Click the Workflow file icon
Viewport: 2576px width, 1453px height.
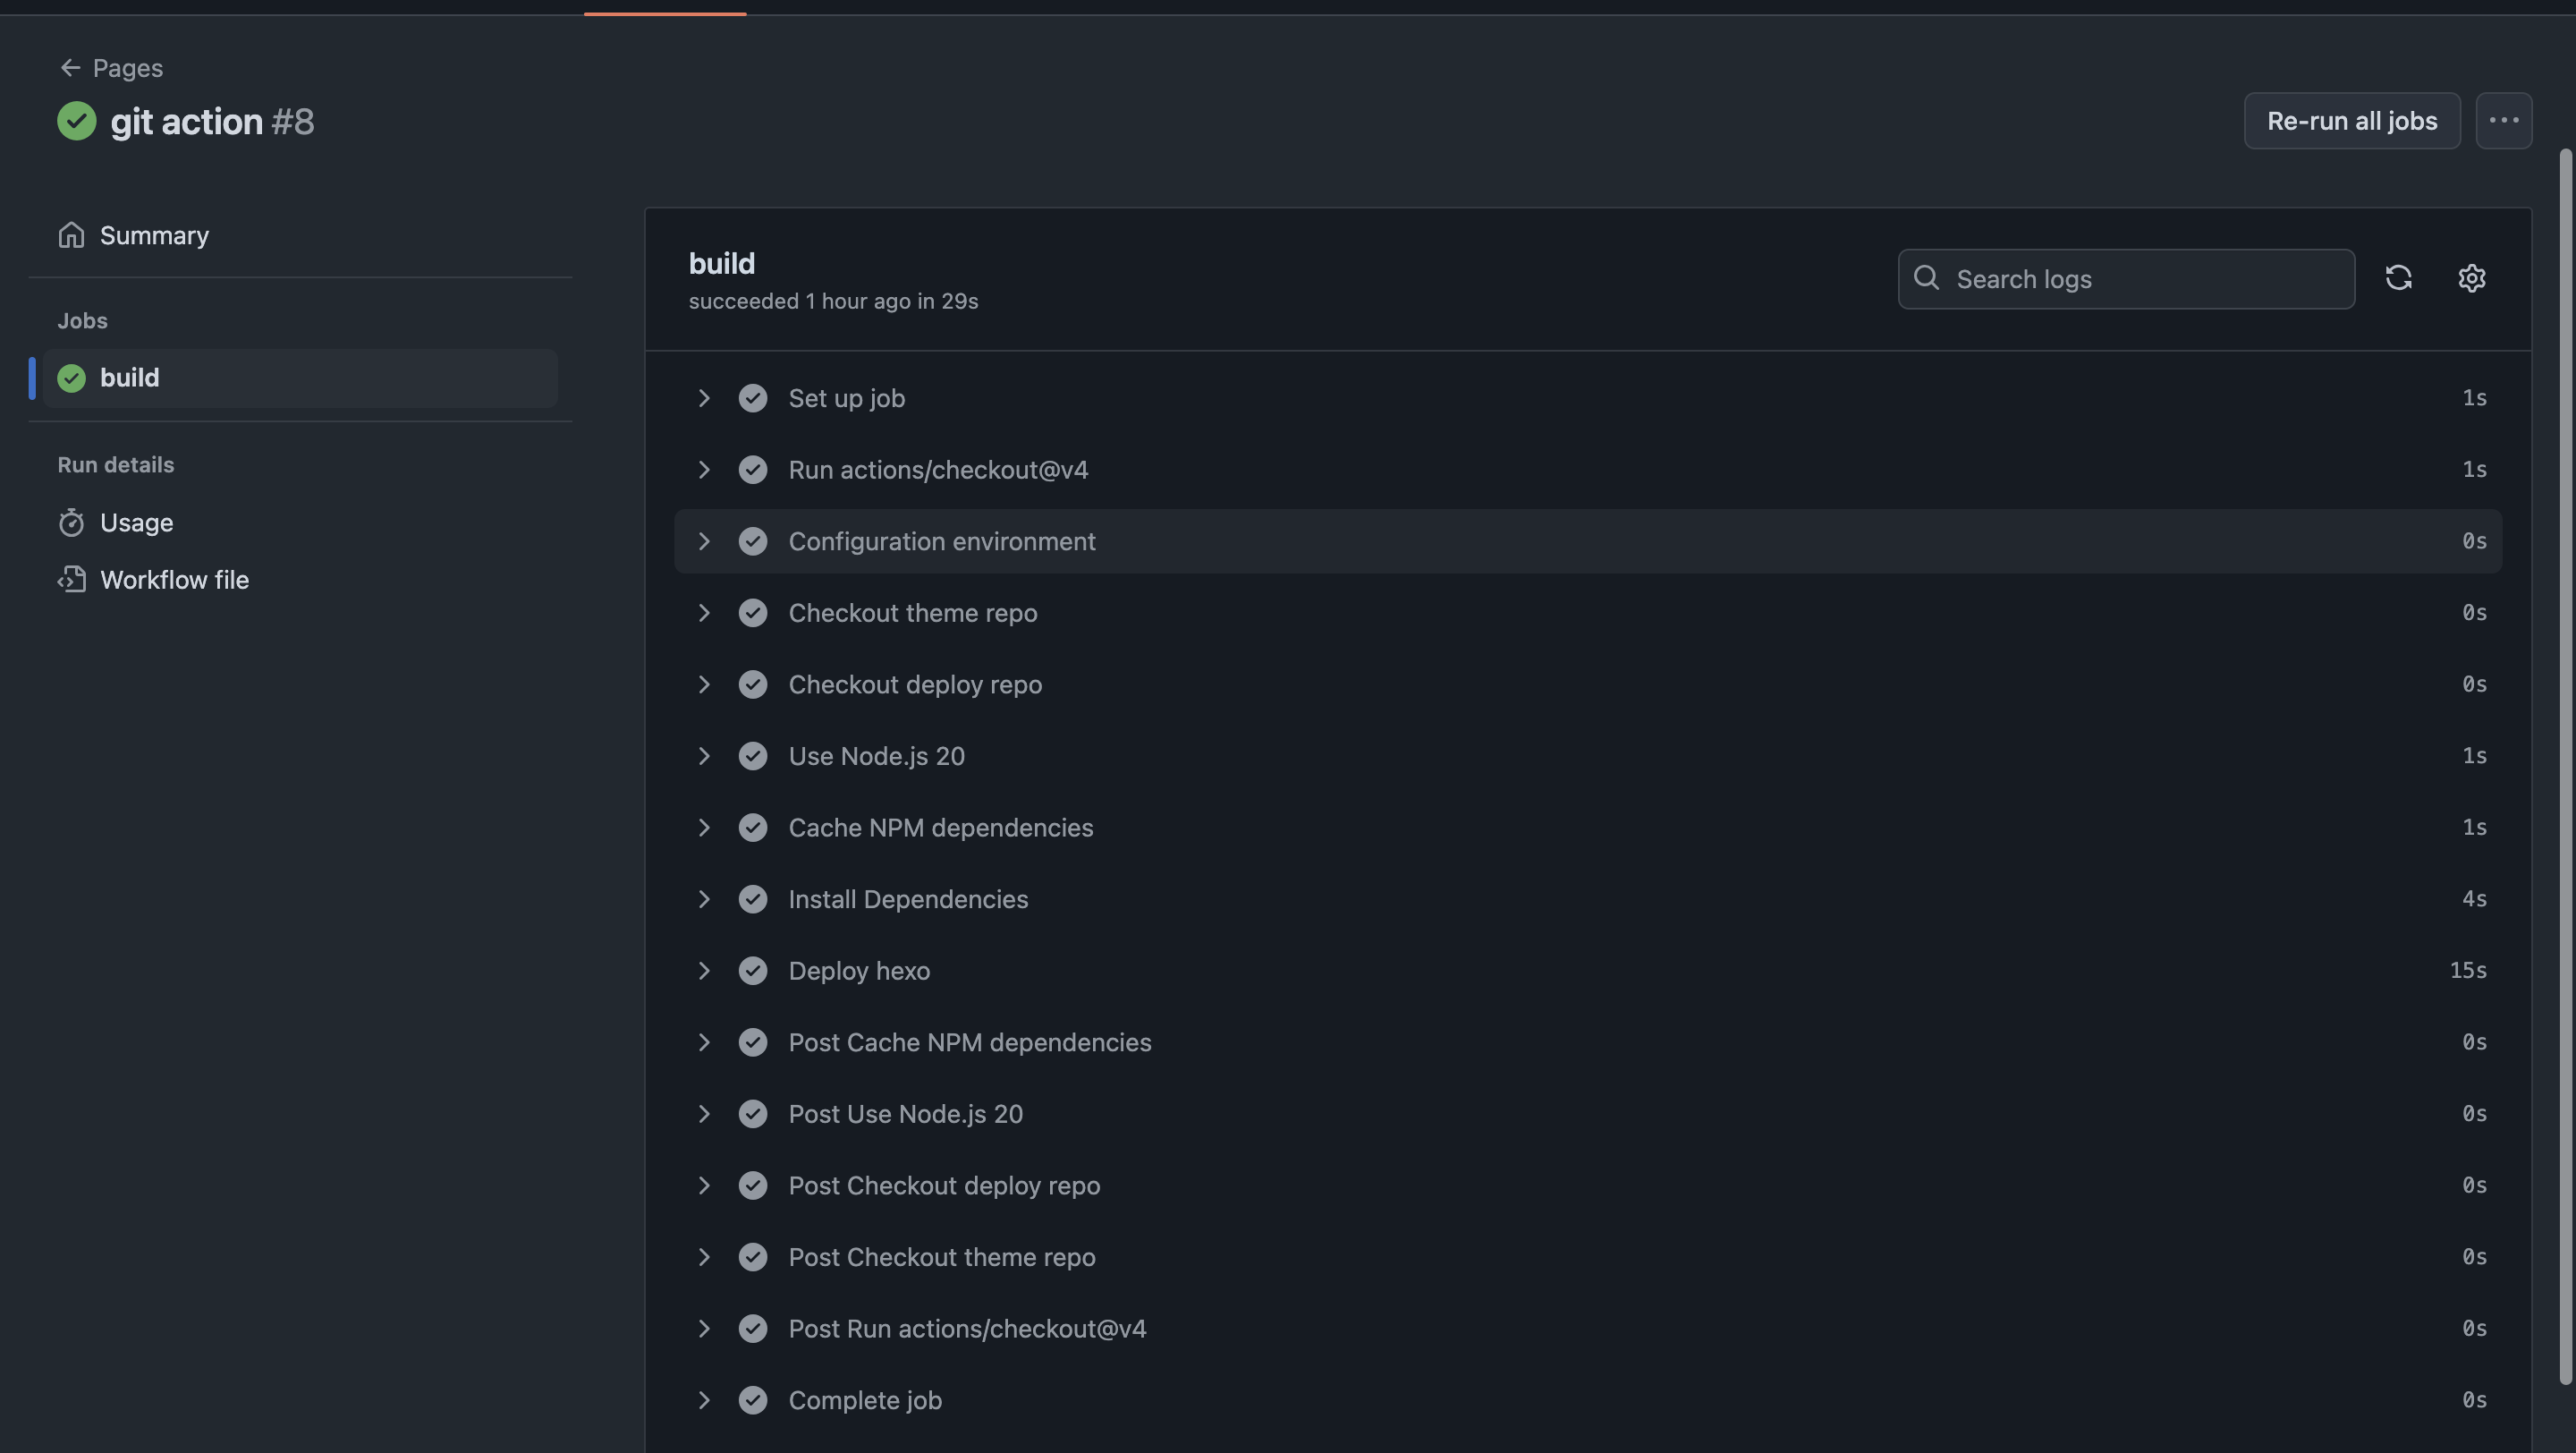71,580
